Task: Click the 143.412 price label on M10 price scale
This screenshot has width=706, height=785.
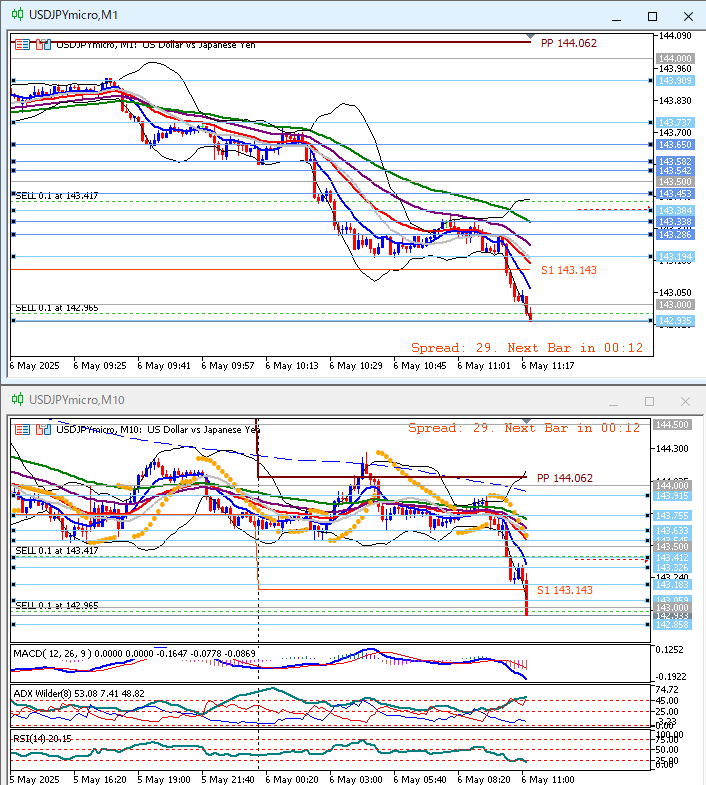Action: pos(672,558)
